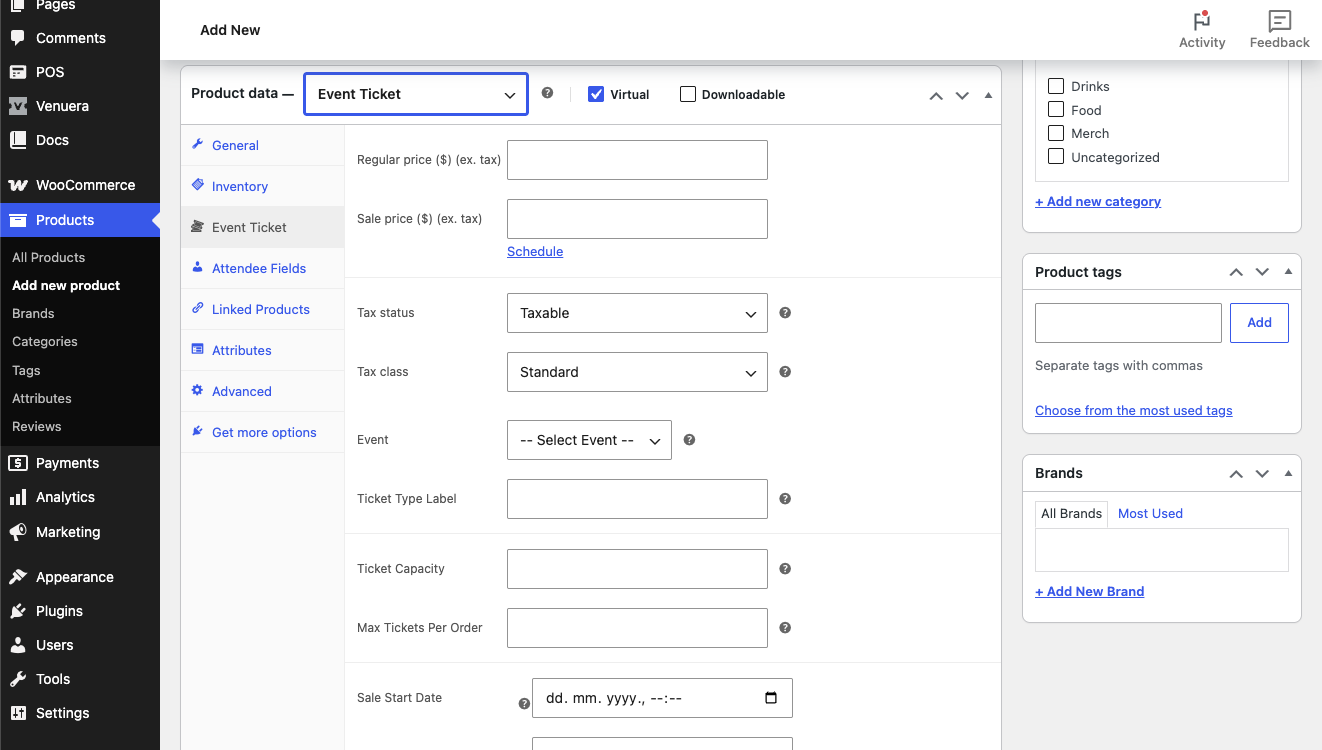Move Product data panel up
This screenshot has width=1322, height=750.
click(936, 96)
